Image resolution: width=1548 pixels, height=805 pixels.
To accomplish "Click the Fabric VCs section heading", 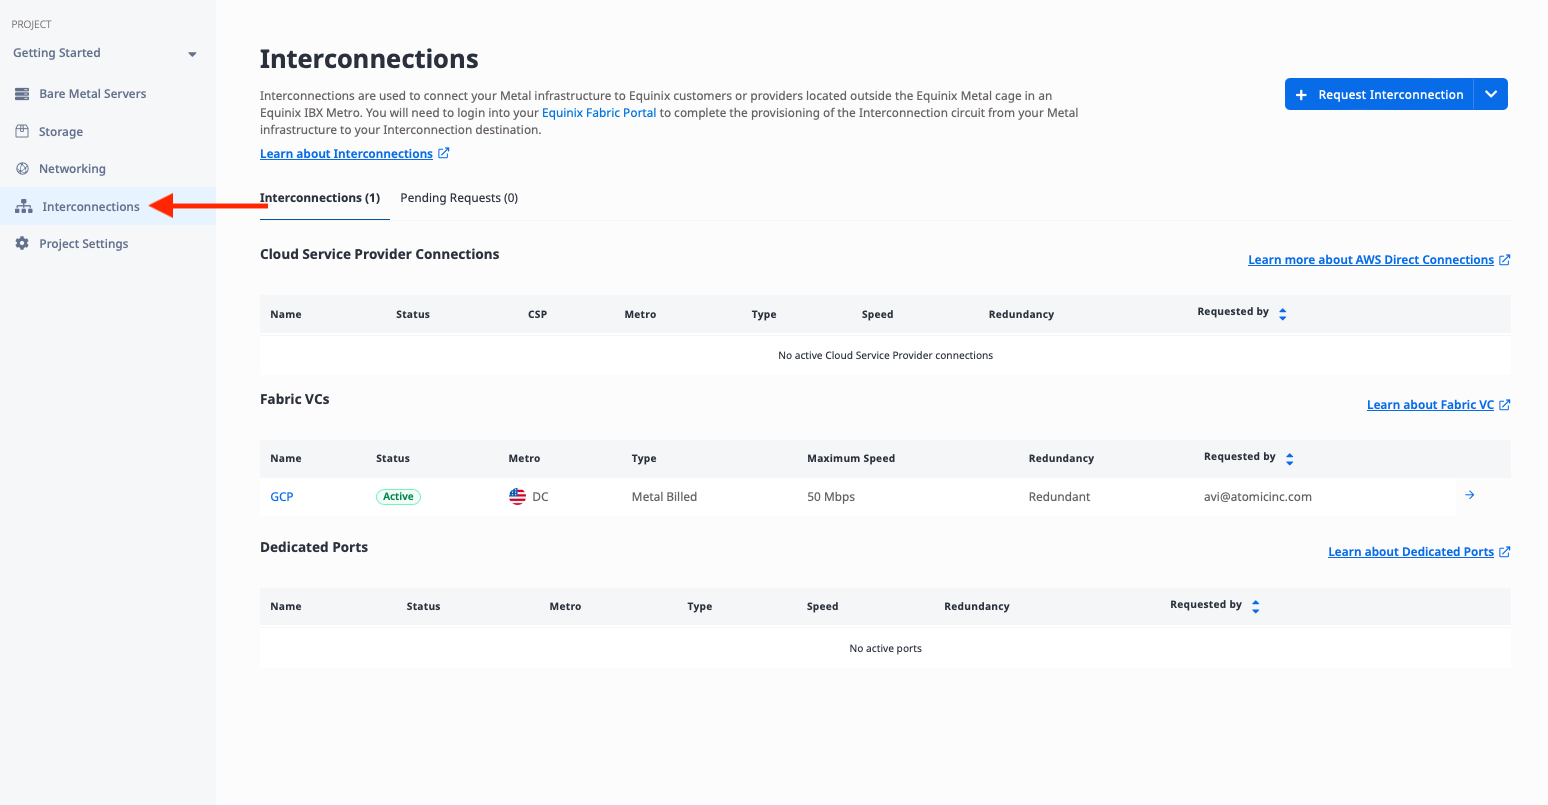I will coord(295,399).
